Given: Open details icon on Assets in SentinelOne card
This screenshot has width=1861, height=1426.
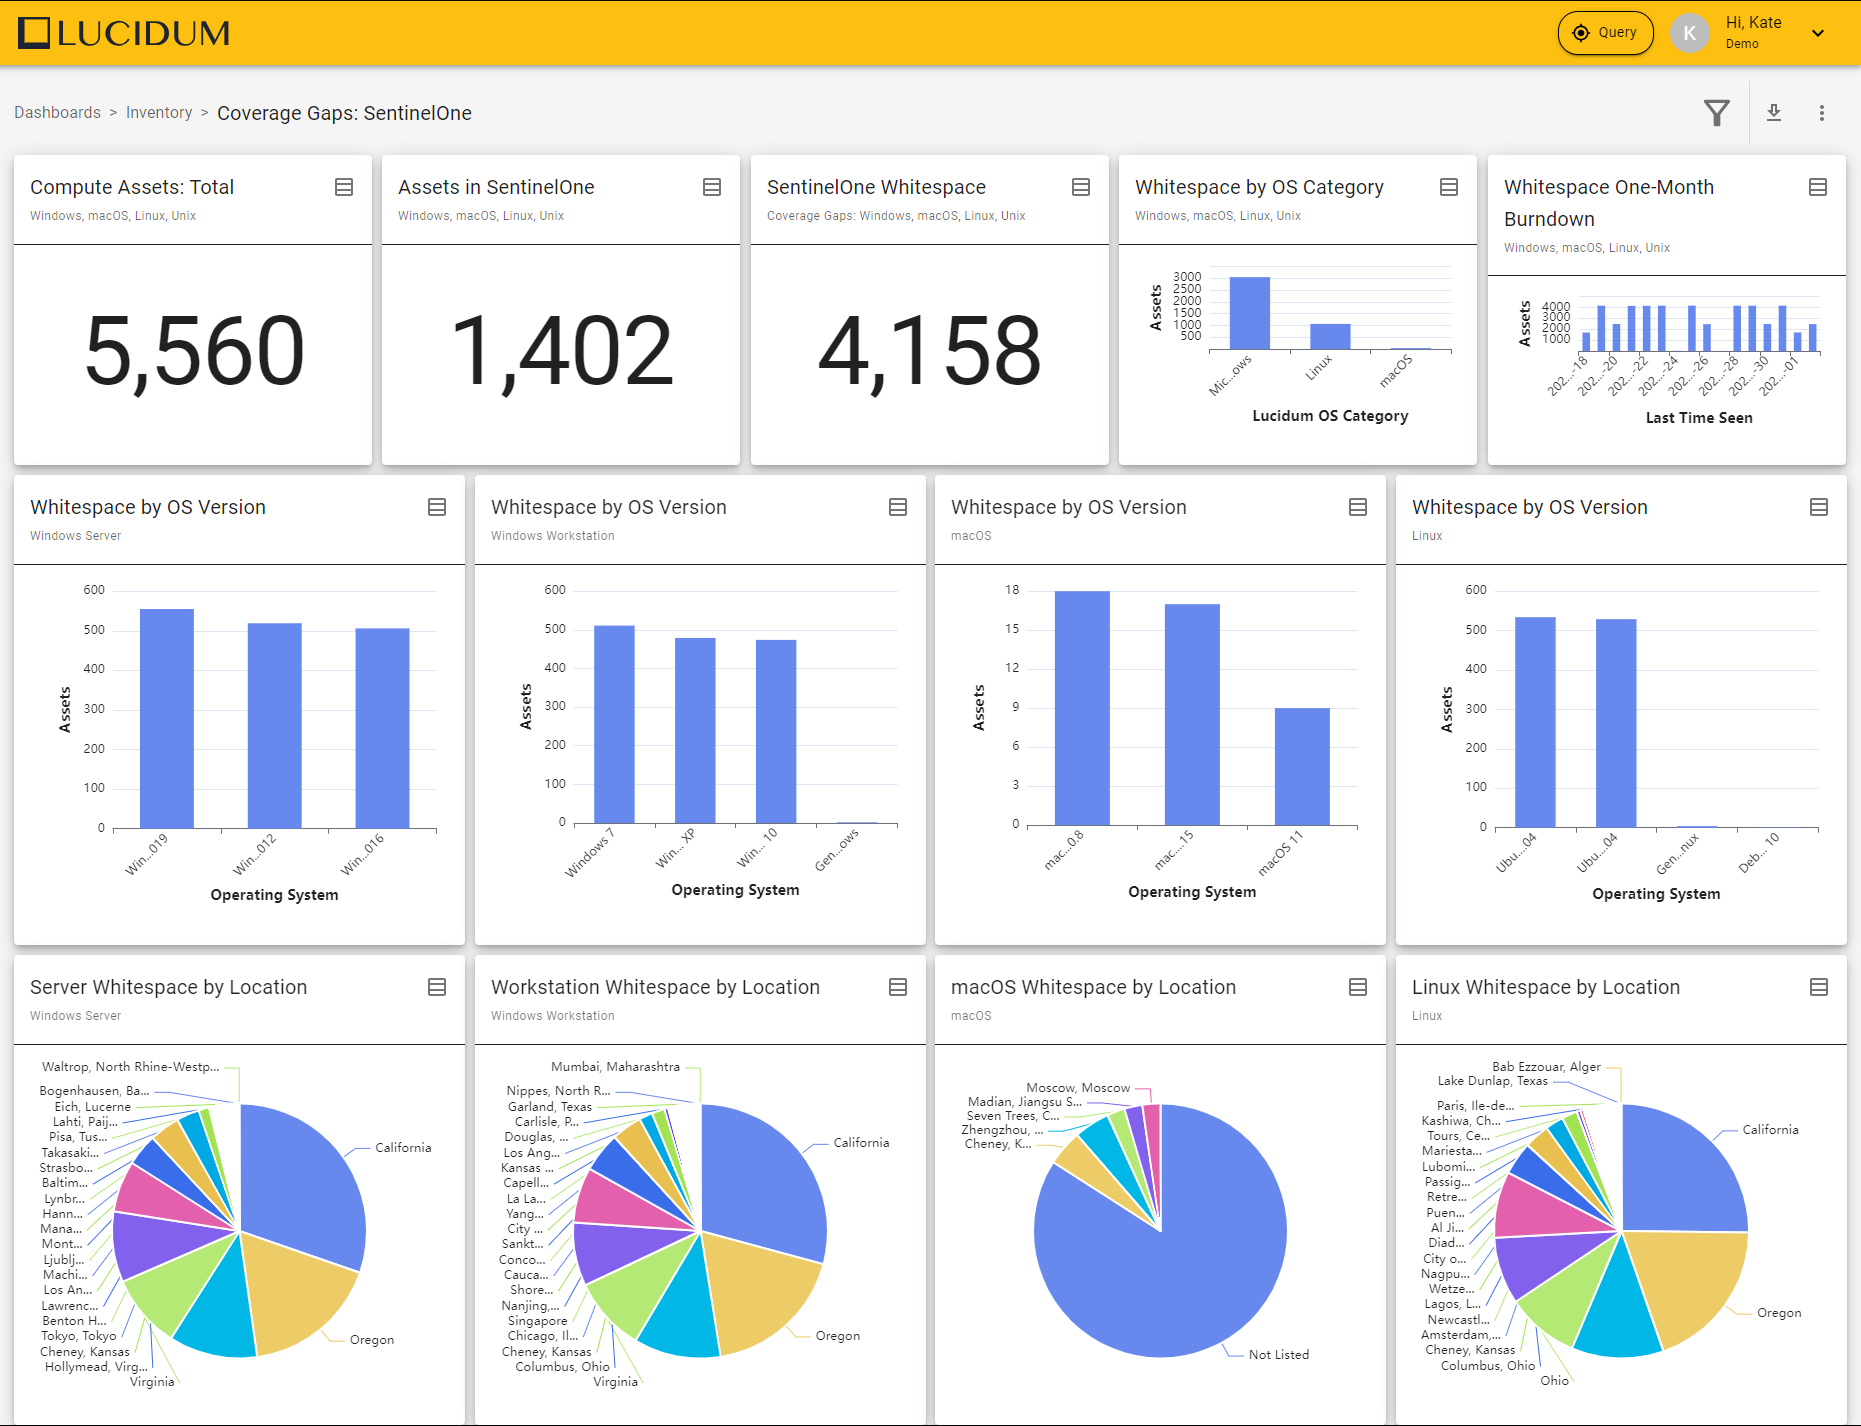Looking at the screenshot, I should coord(712,187).
